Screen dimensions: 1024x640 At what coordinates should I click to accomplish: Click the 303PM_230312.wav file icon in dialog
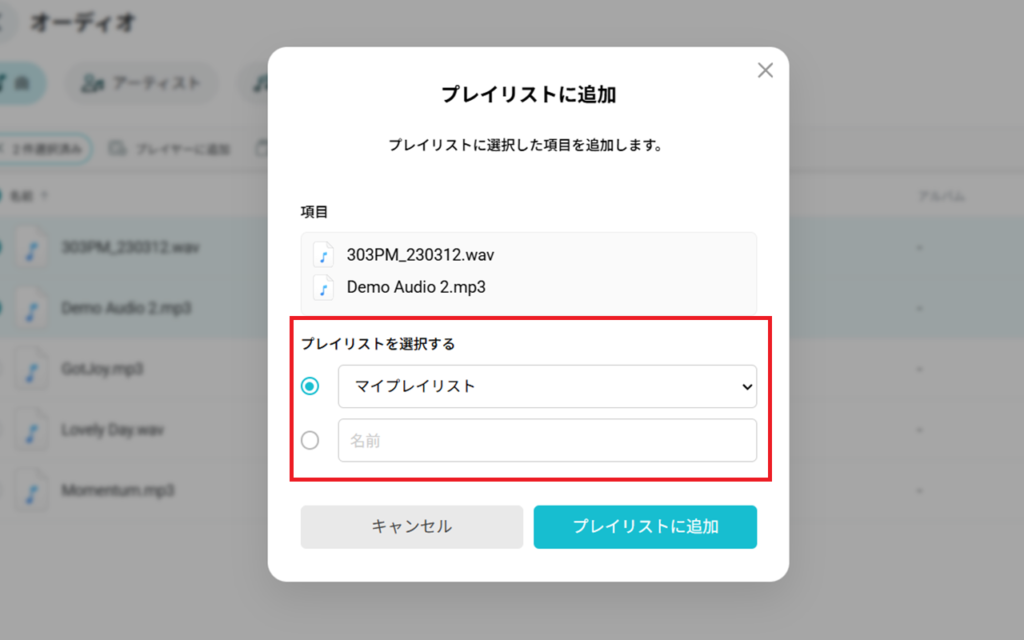[x=323, y=255]
